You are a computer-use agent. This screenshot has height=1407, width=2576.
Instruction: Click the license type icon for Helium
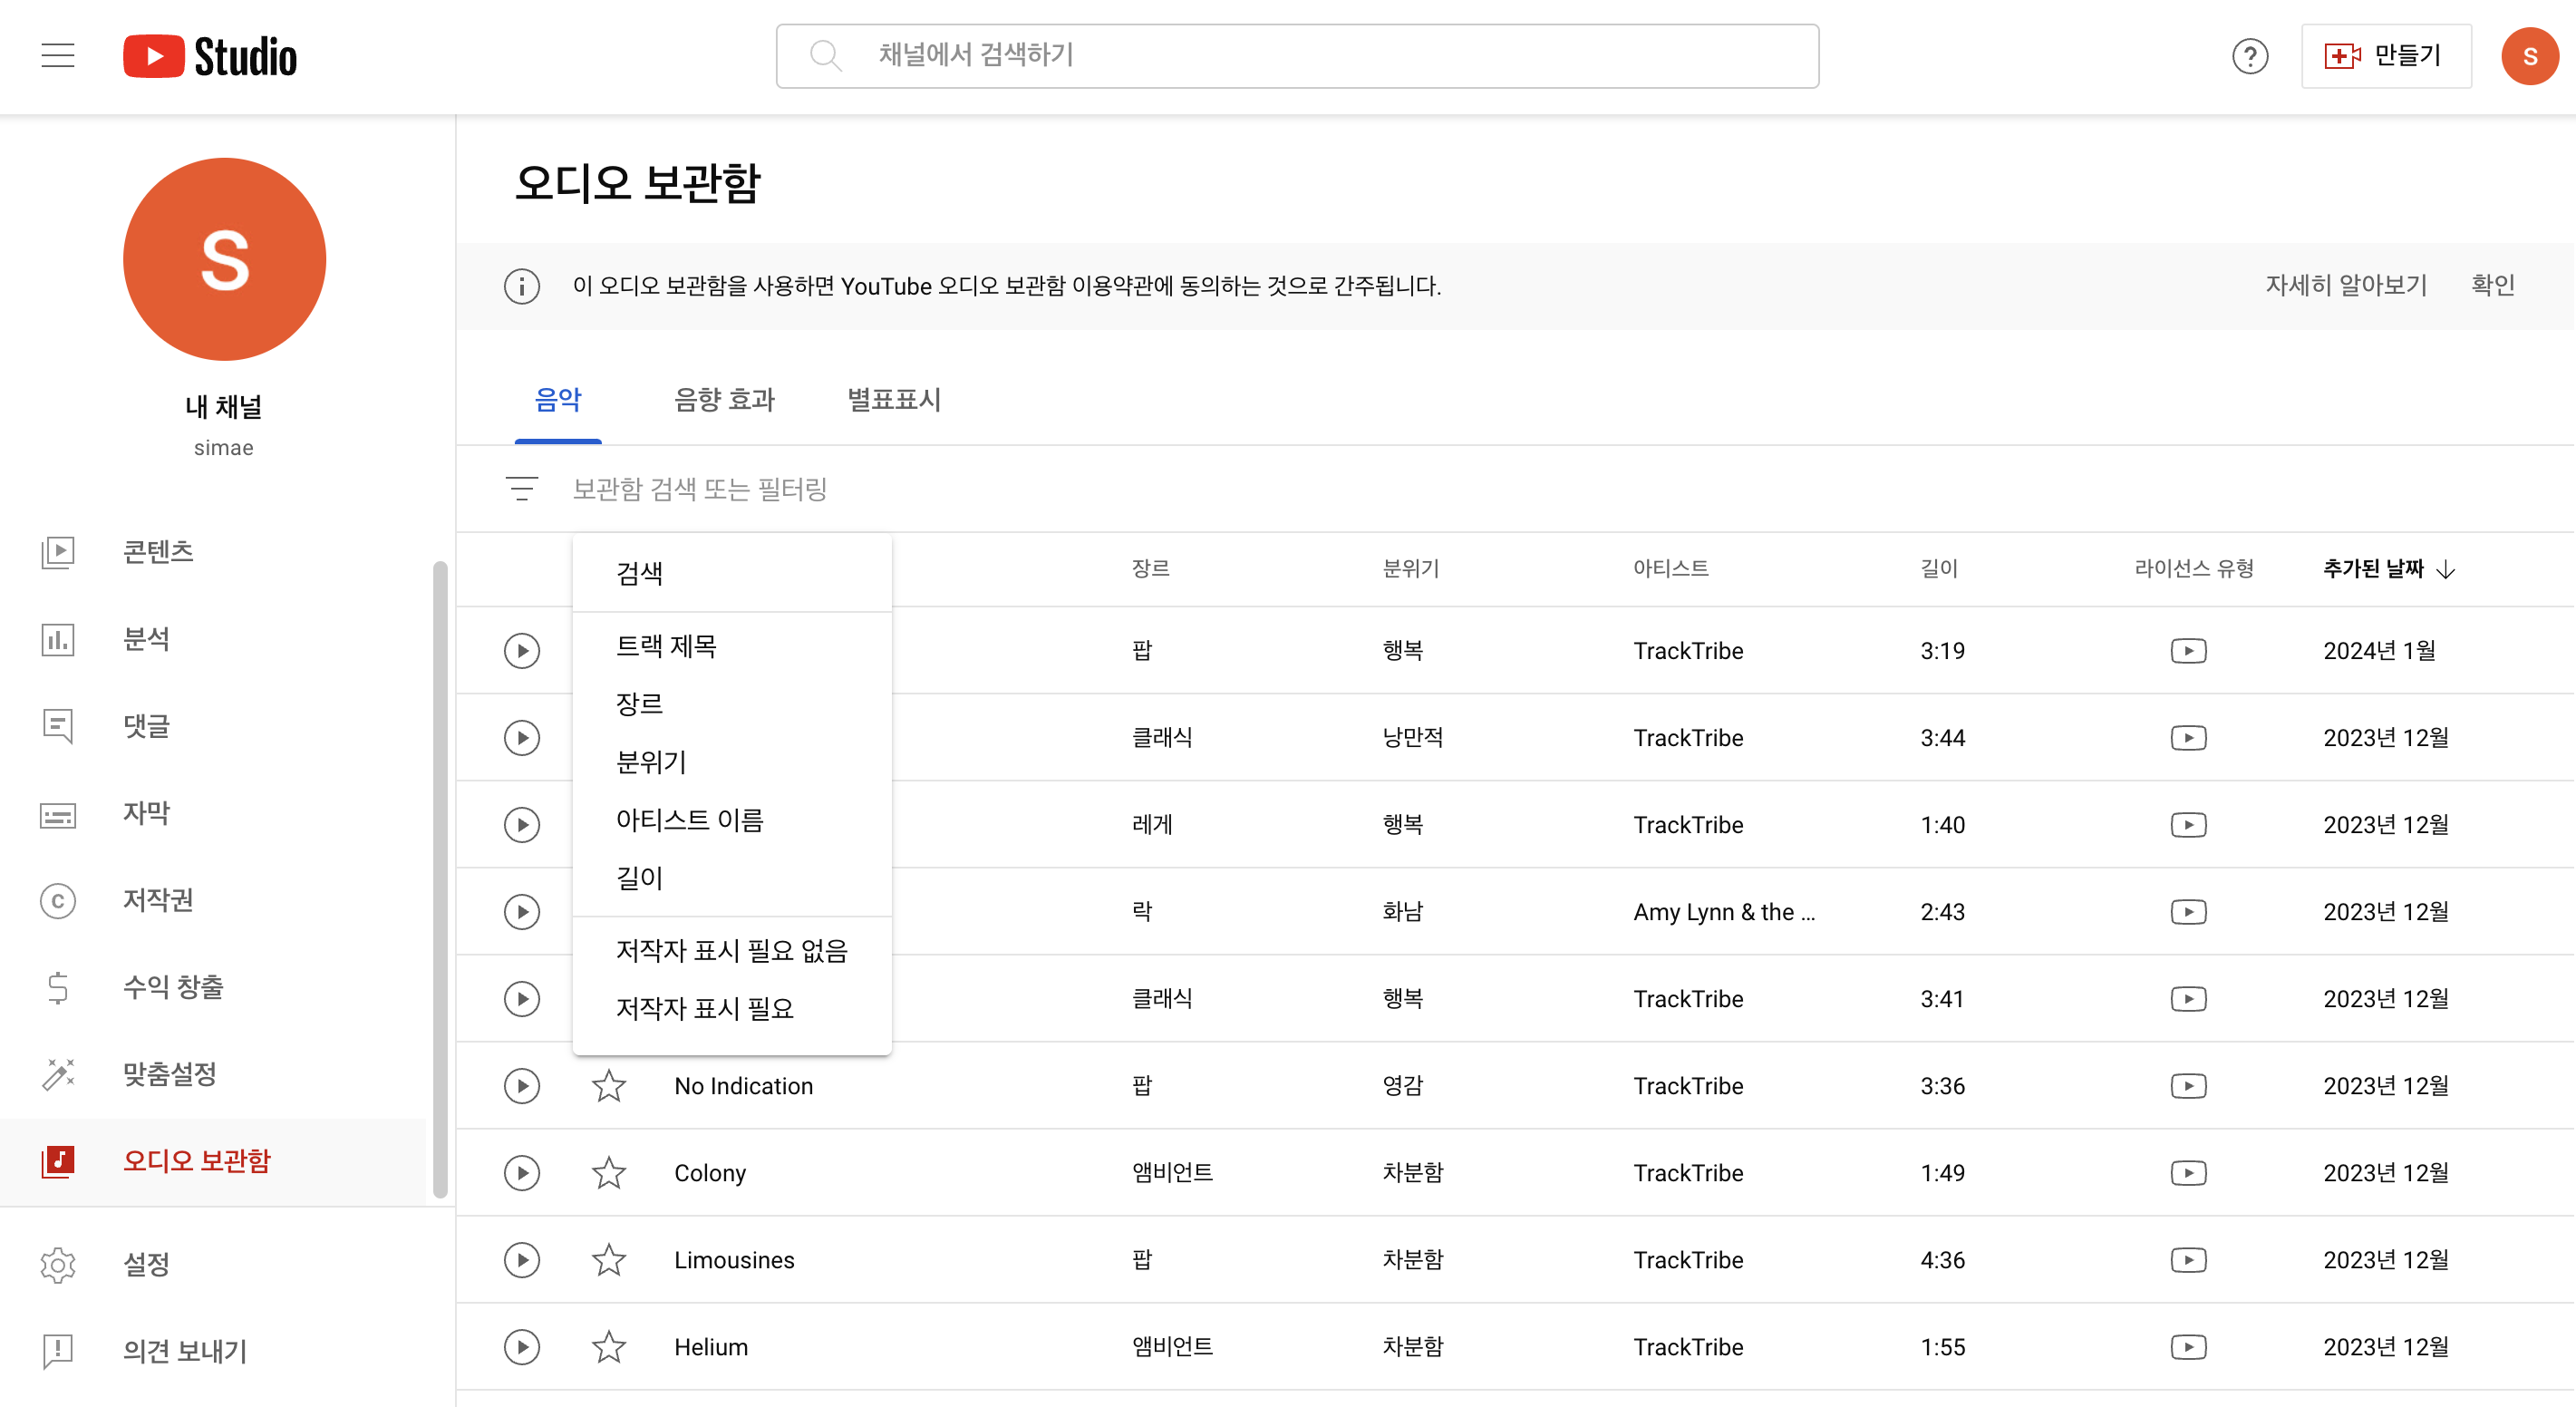[x=2188, y=1347]
